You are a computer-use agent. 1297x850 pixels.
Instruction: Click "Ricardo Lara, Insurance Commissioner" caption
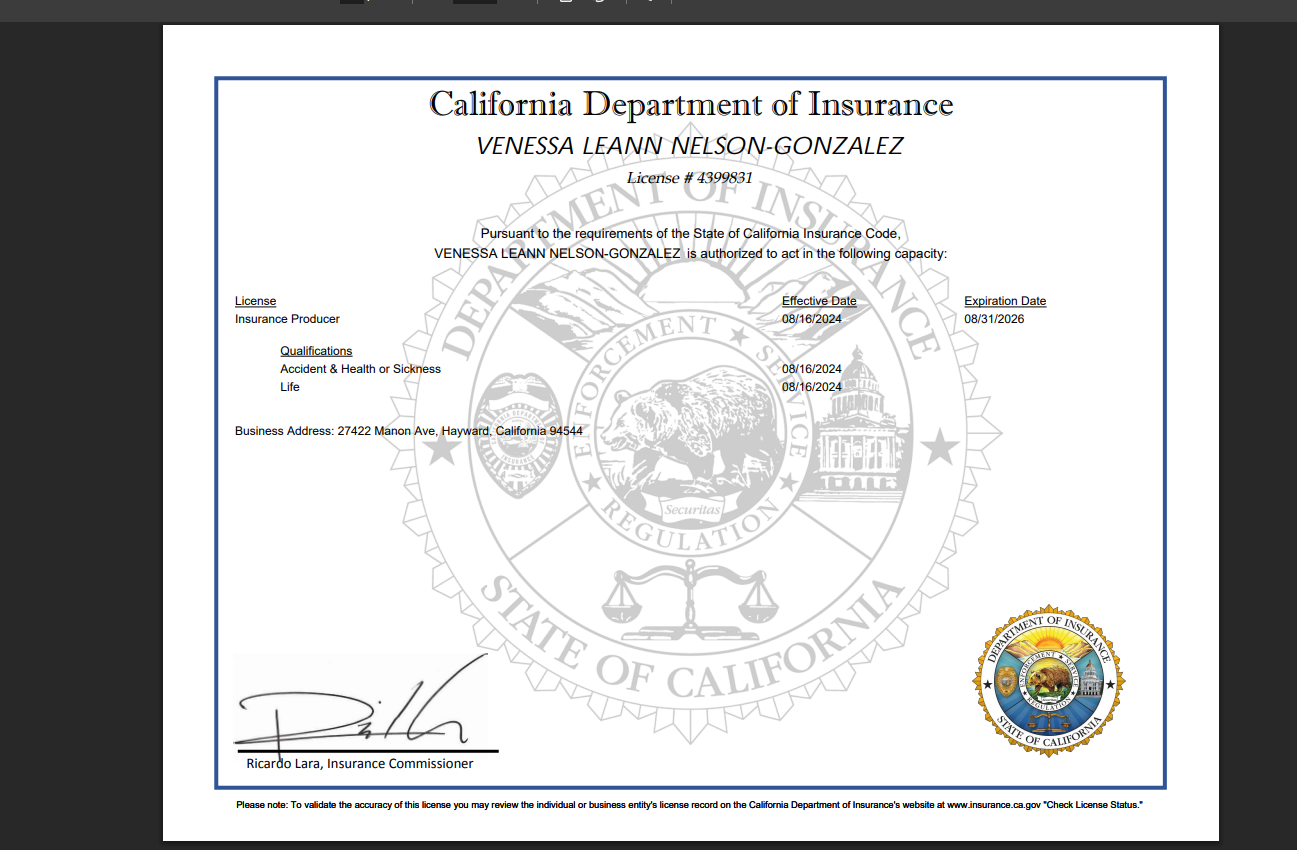[x=360, y=764]
